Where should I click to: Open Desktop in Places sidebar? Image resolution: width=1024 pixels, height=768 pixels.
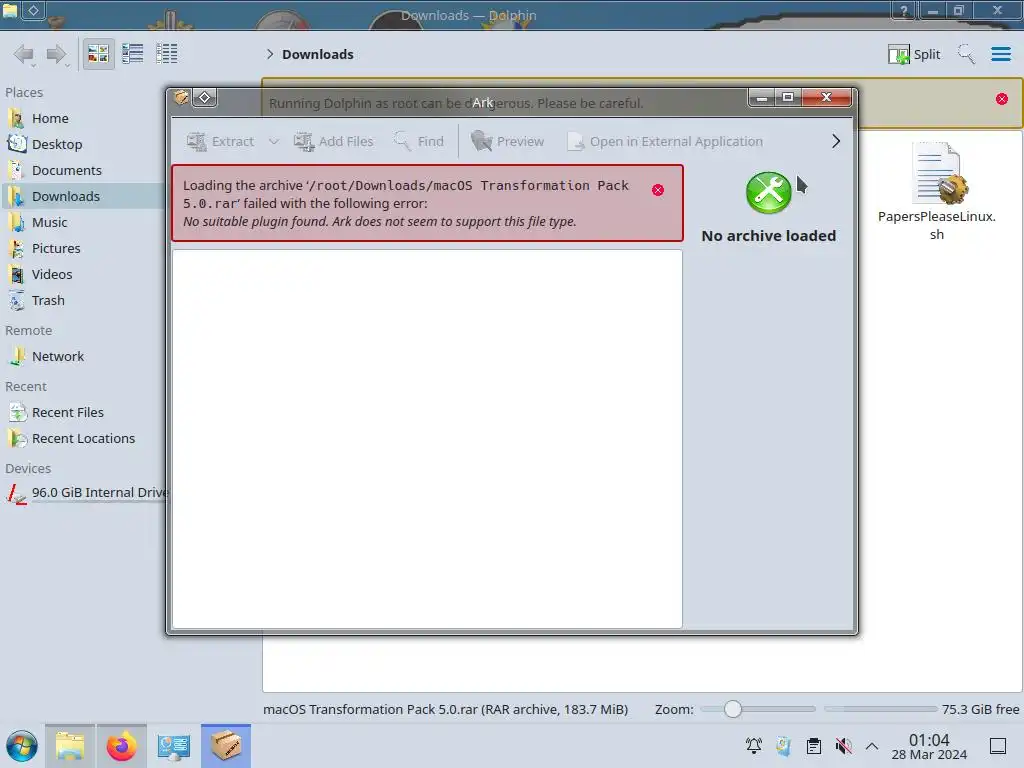click(x=82, y=144)
